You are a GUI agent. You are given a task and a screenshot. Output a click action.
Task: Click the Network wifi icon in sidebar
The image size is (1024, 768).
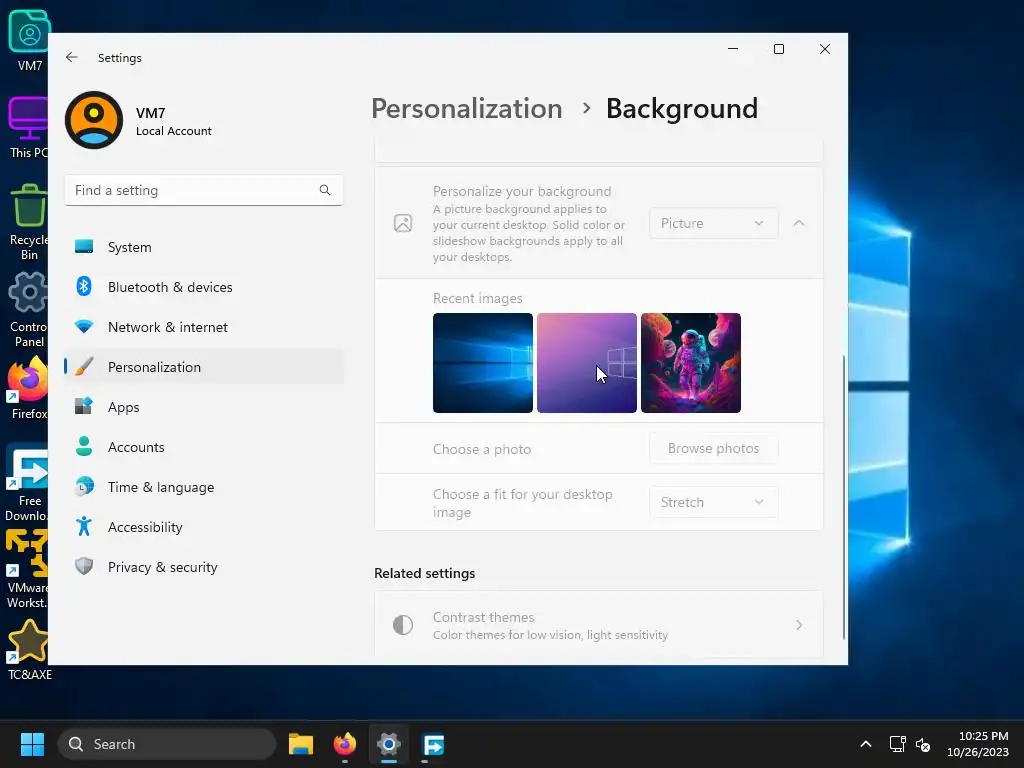coord(84,326)
